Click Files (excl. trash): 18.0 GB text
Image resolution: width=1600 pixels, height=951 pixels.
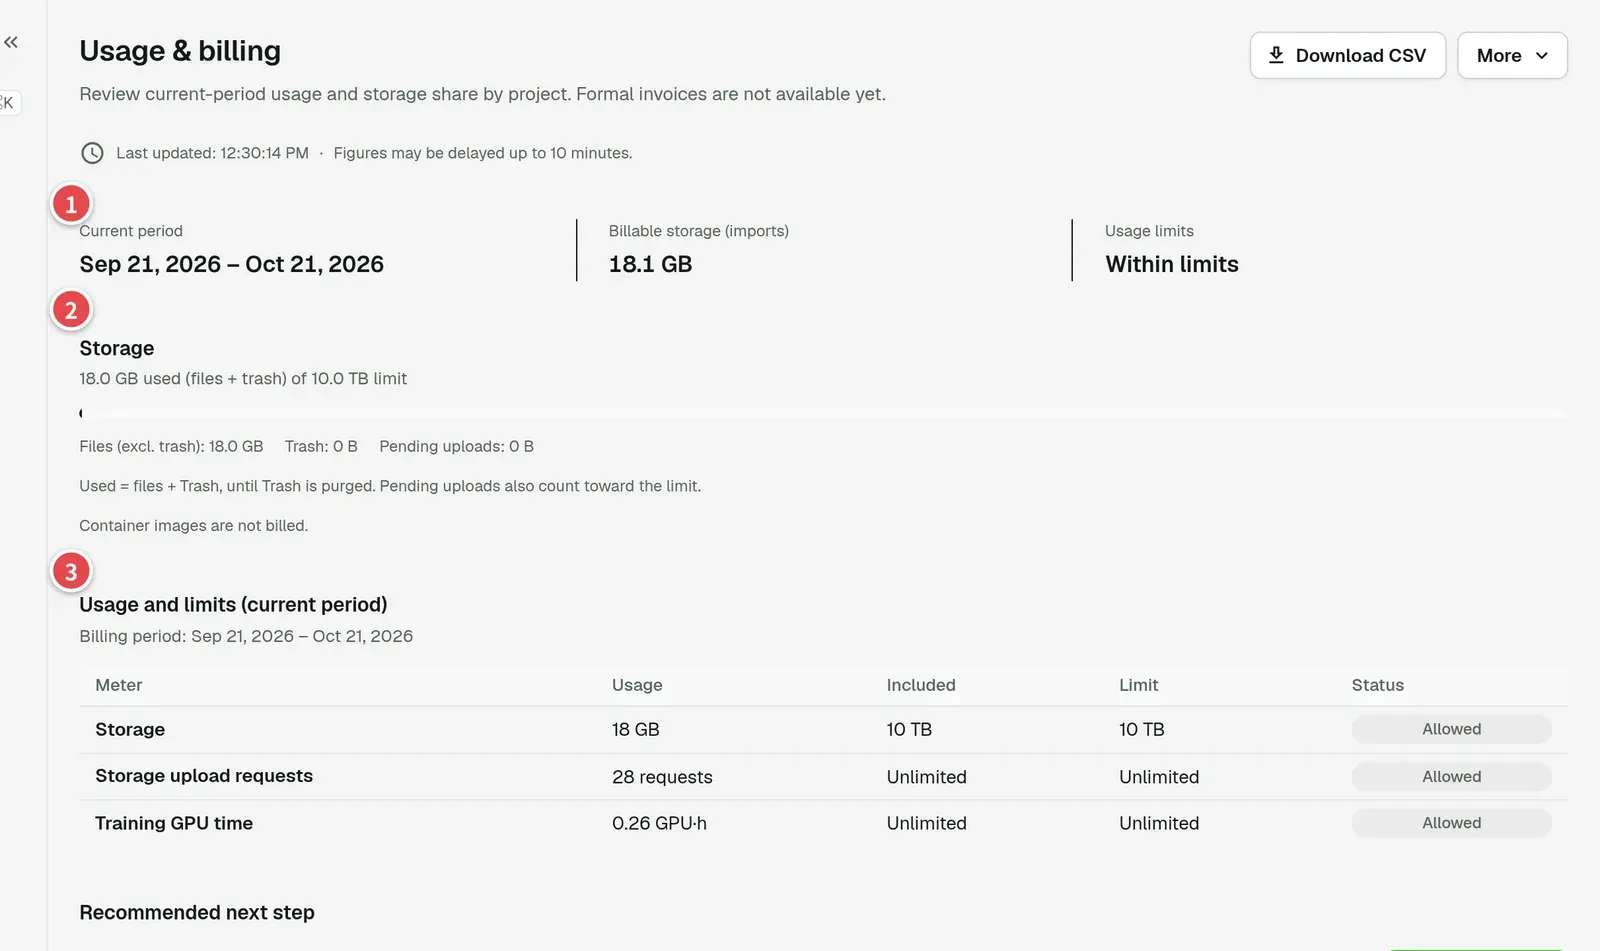(x=171, y=446)
